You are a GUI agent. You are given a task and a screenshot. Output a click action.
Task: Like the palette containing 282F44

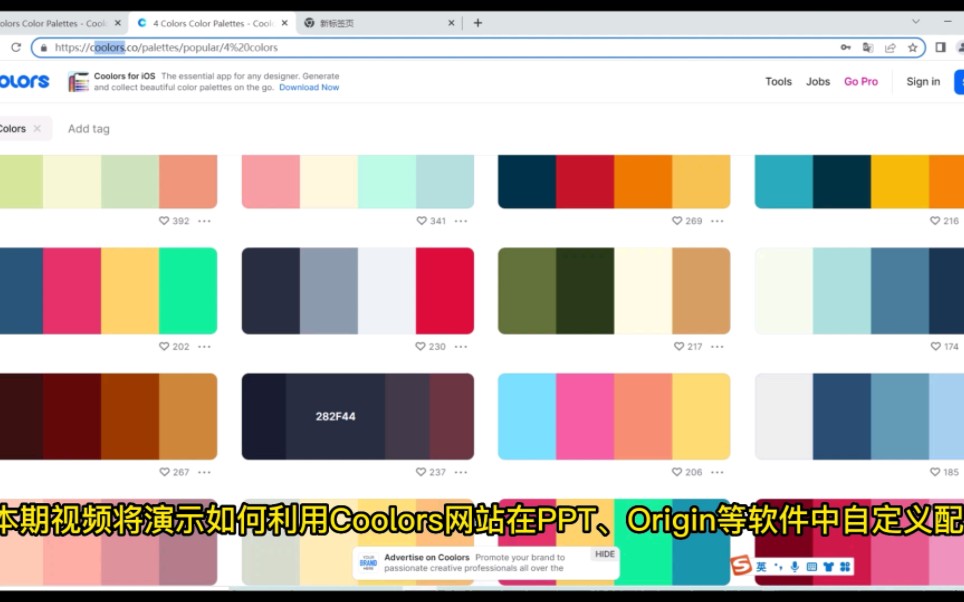point(419,471)
